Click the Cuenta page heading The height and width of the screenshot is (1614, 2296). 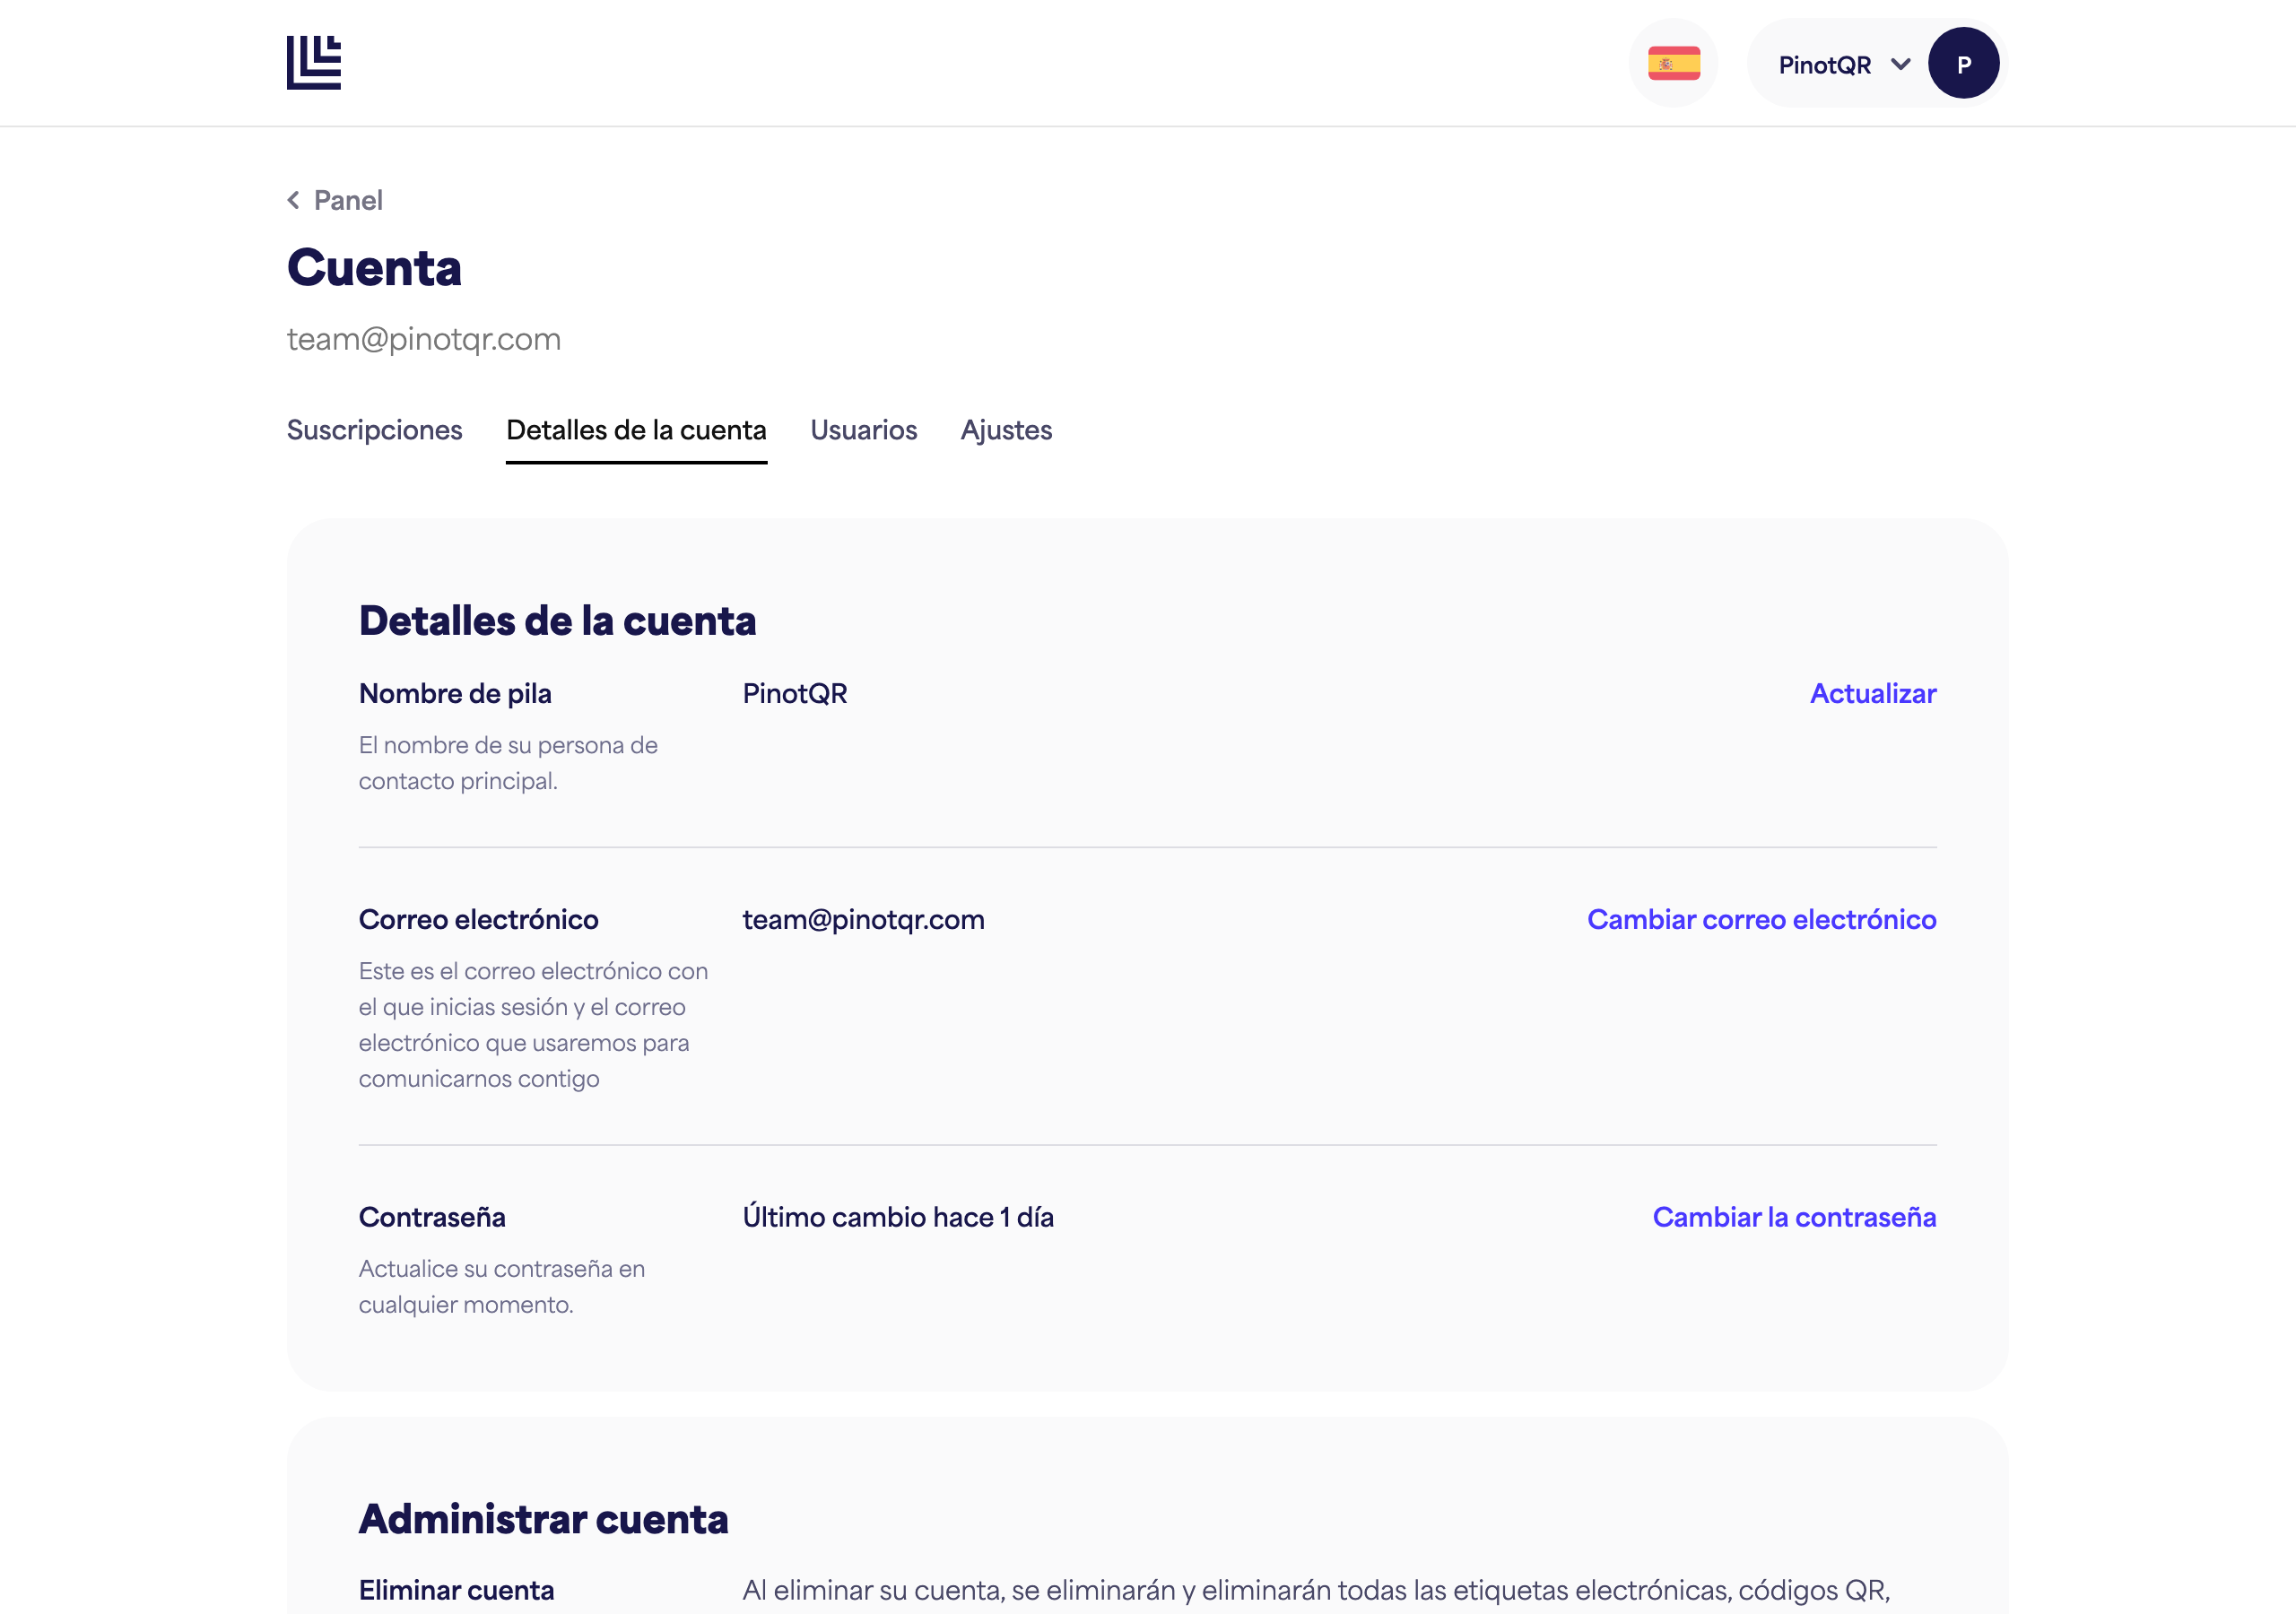[374, 267]
